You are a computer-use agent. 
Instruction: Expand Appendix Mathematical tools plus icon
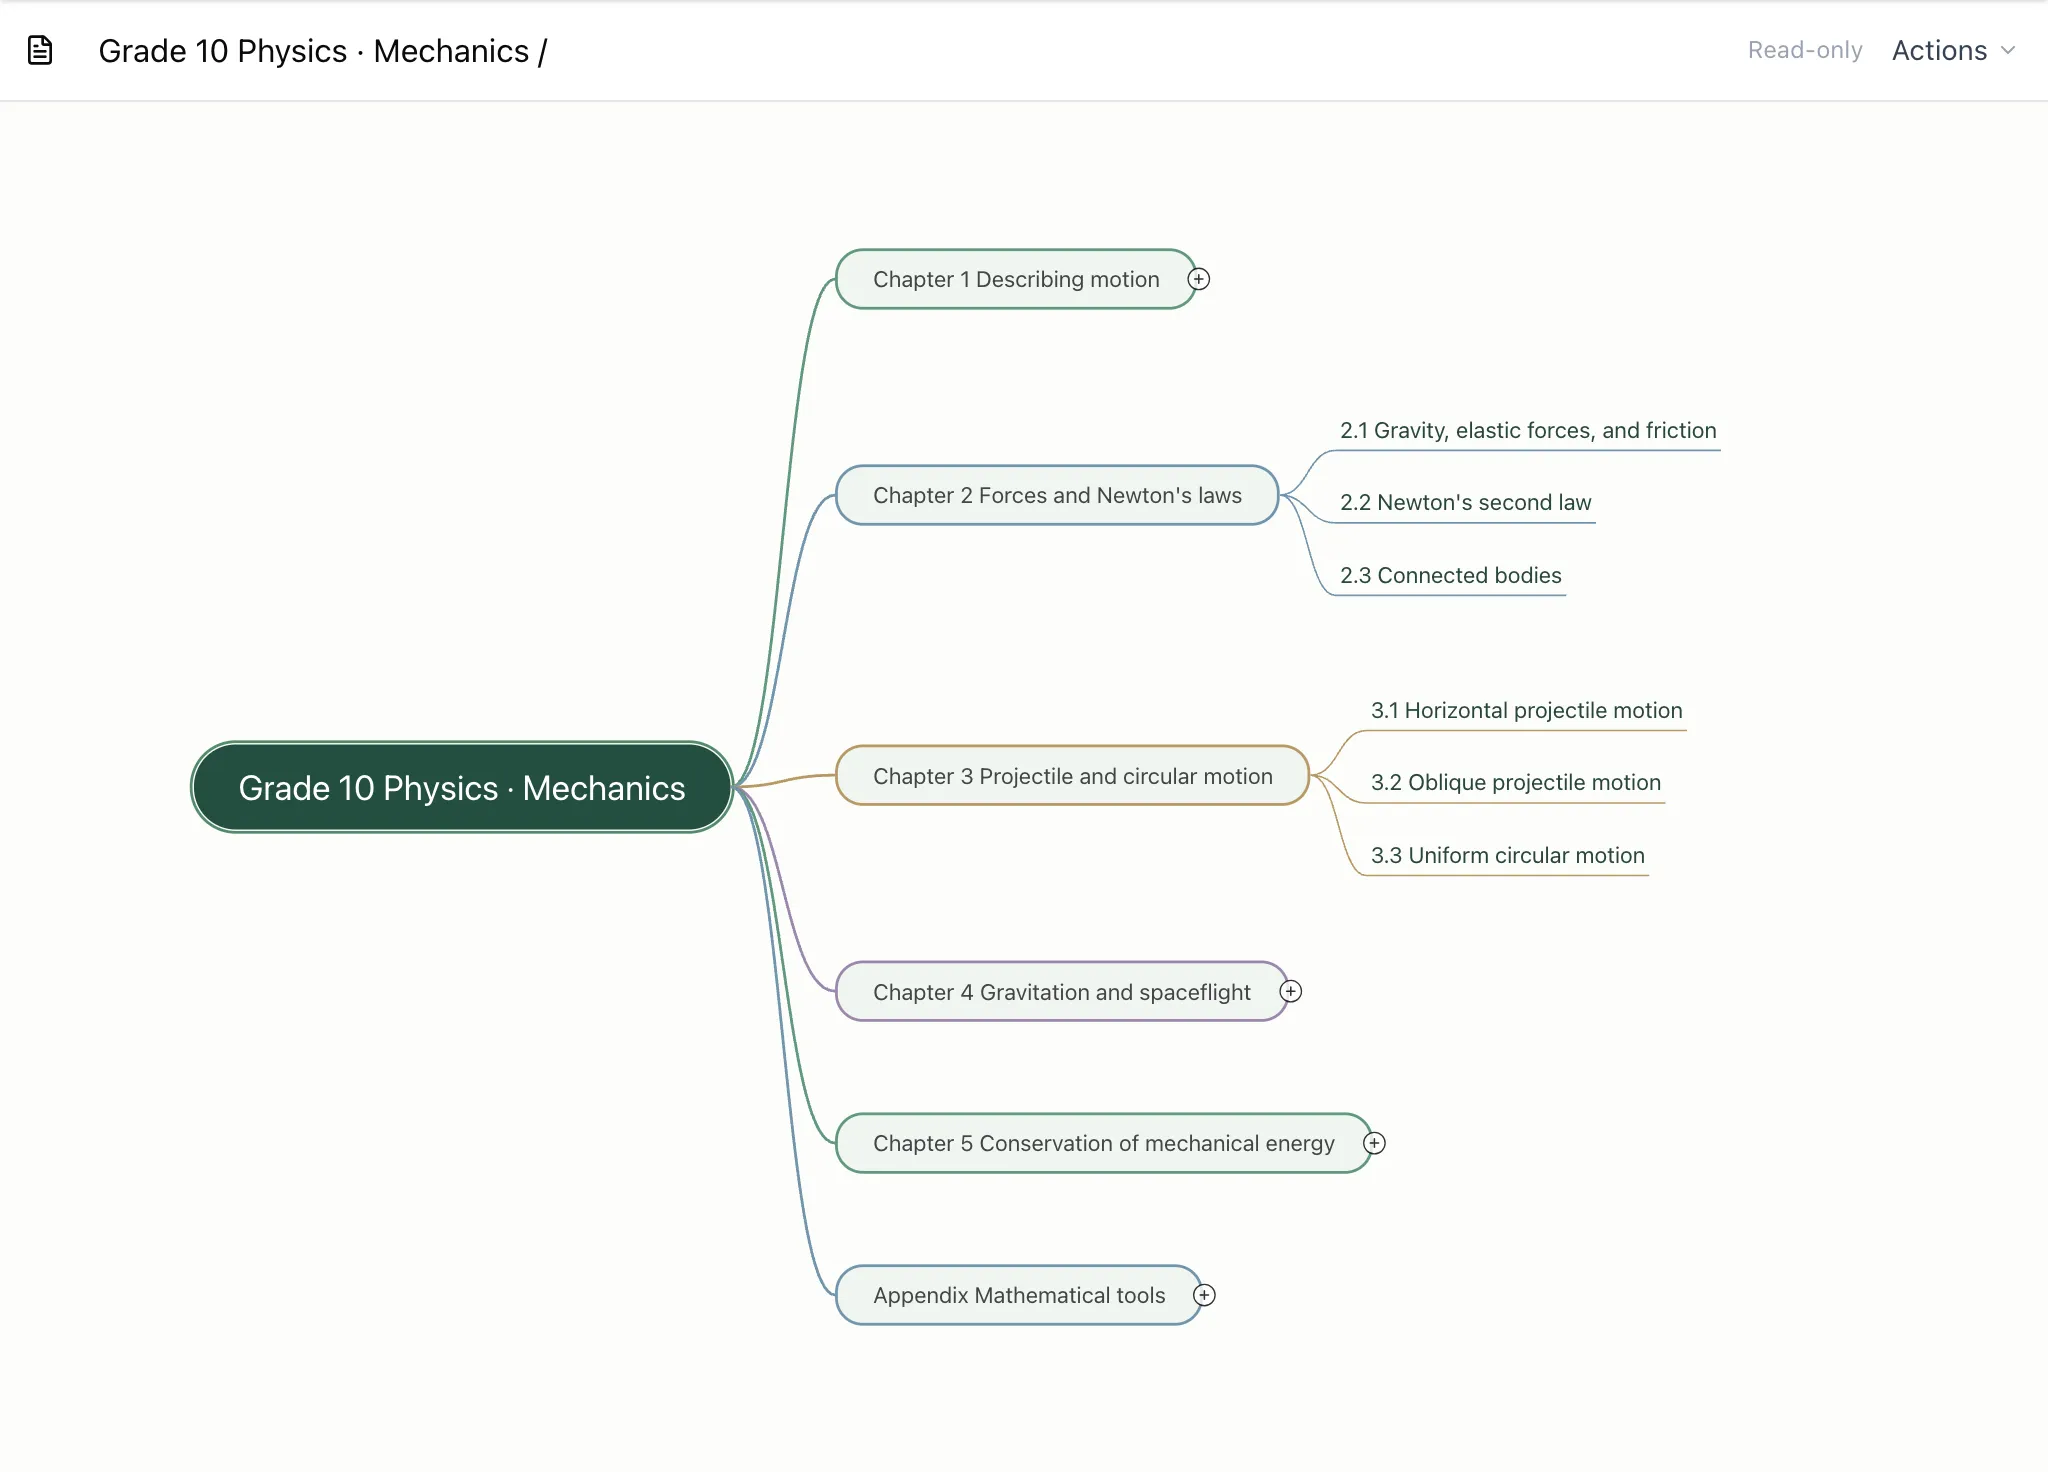1205,1295
